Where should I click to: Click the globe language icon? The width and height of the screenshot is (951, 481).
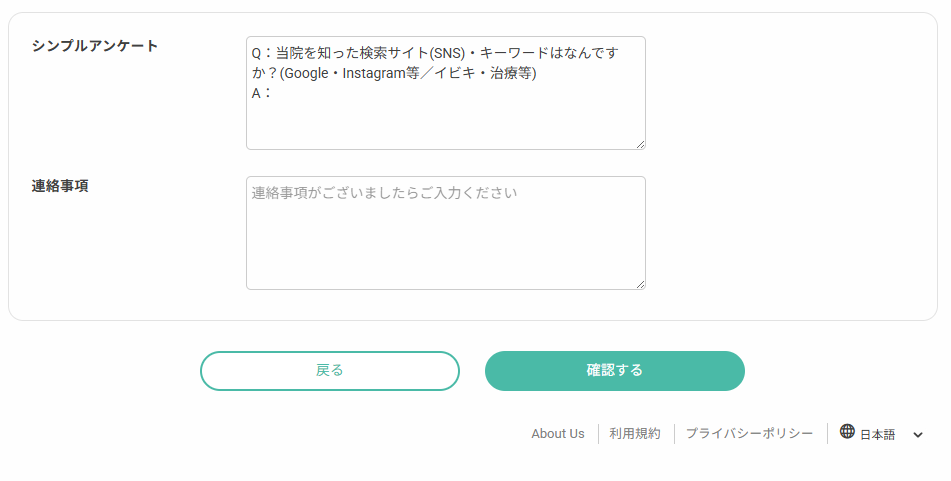click(847, 432)
